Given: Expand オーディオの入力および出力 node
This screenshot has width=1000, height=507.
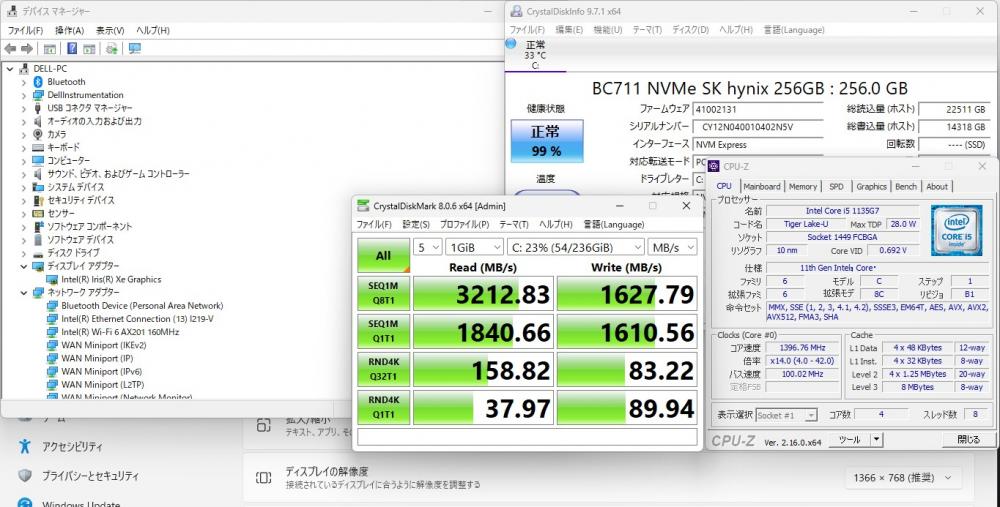Looking at the screenshot, I should (24, 121).
